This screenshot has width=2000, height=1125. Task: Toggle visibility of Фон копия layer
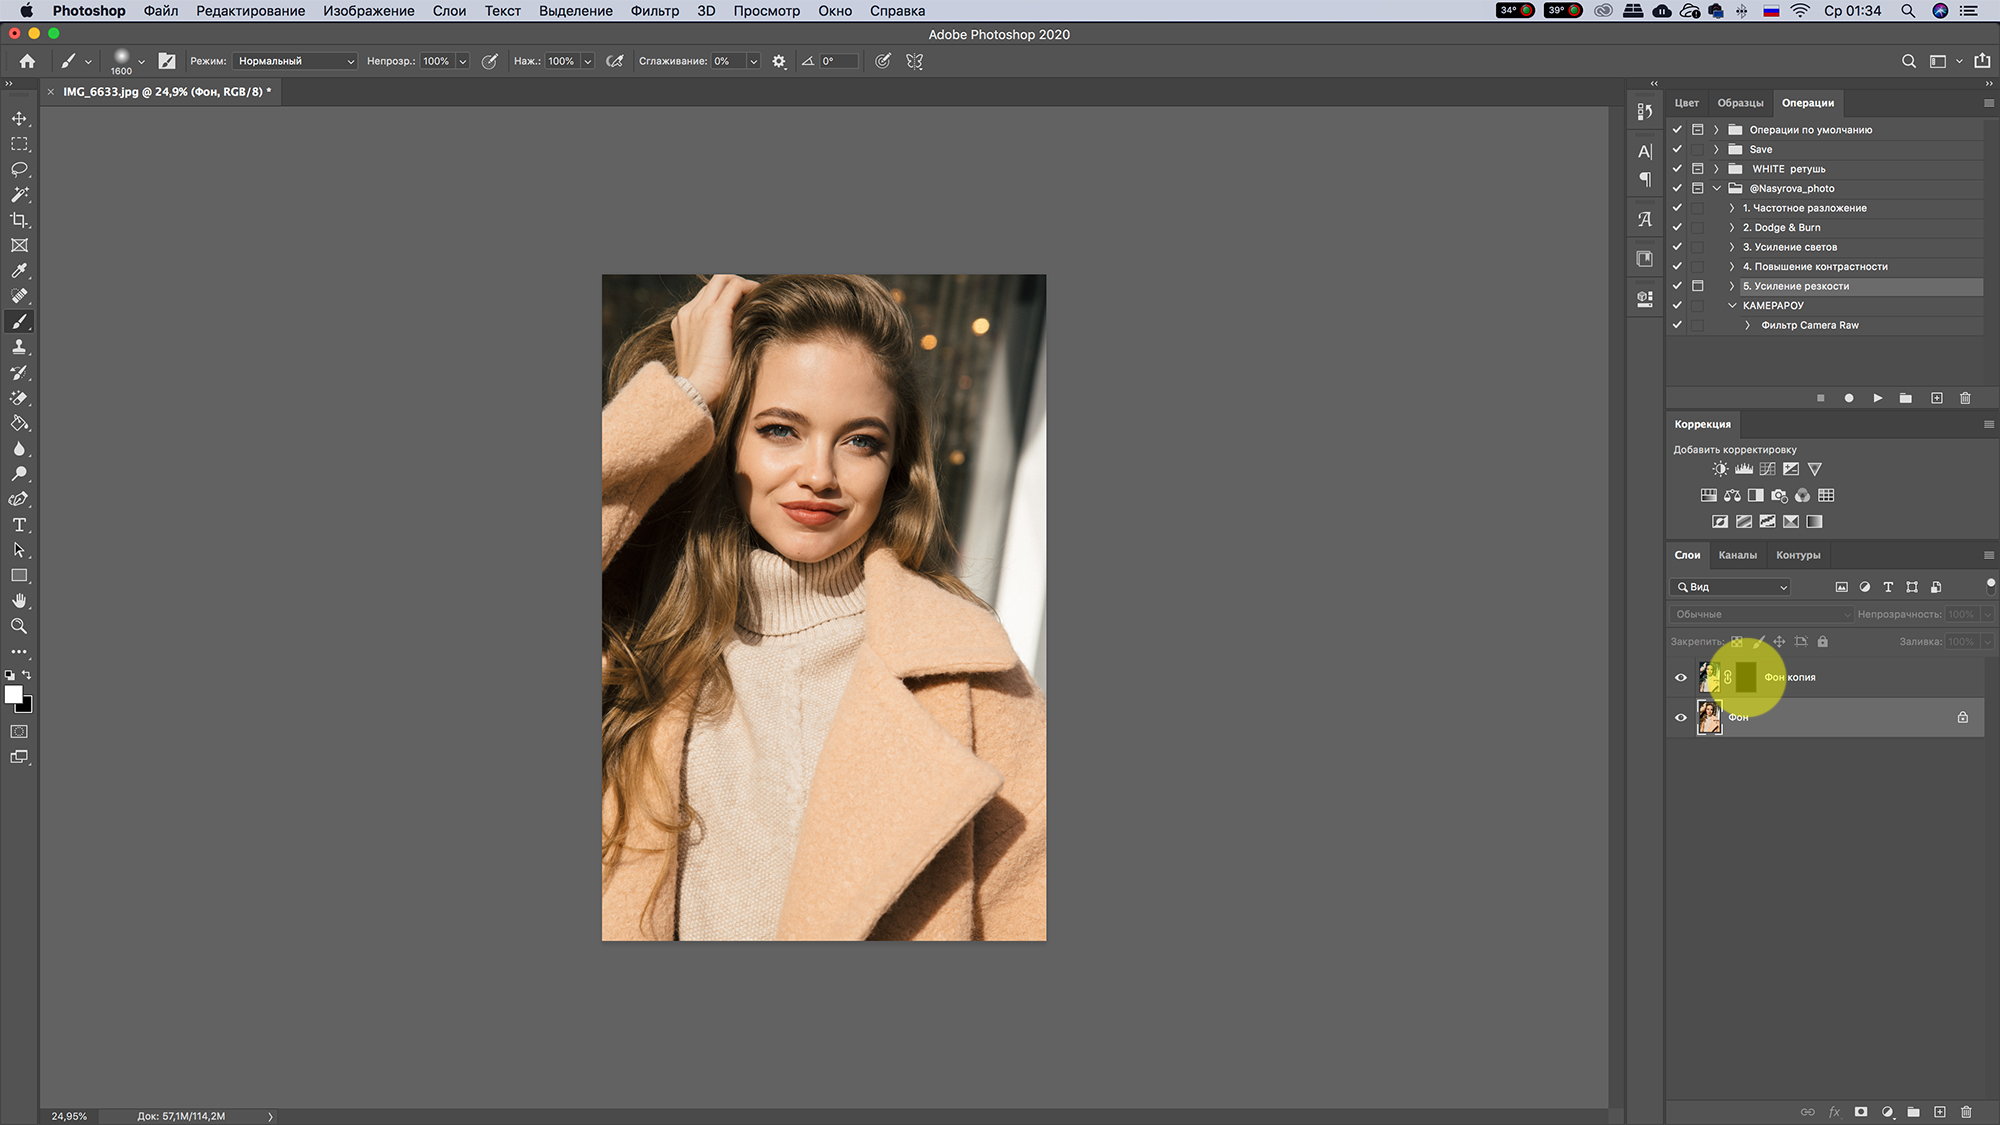[x=1681, y=677]
